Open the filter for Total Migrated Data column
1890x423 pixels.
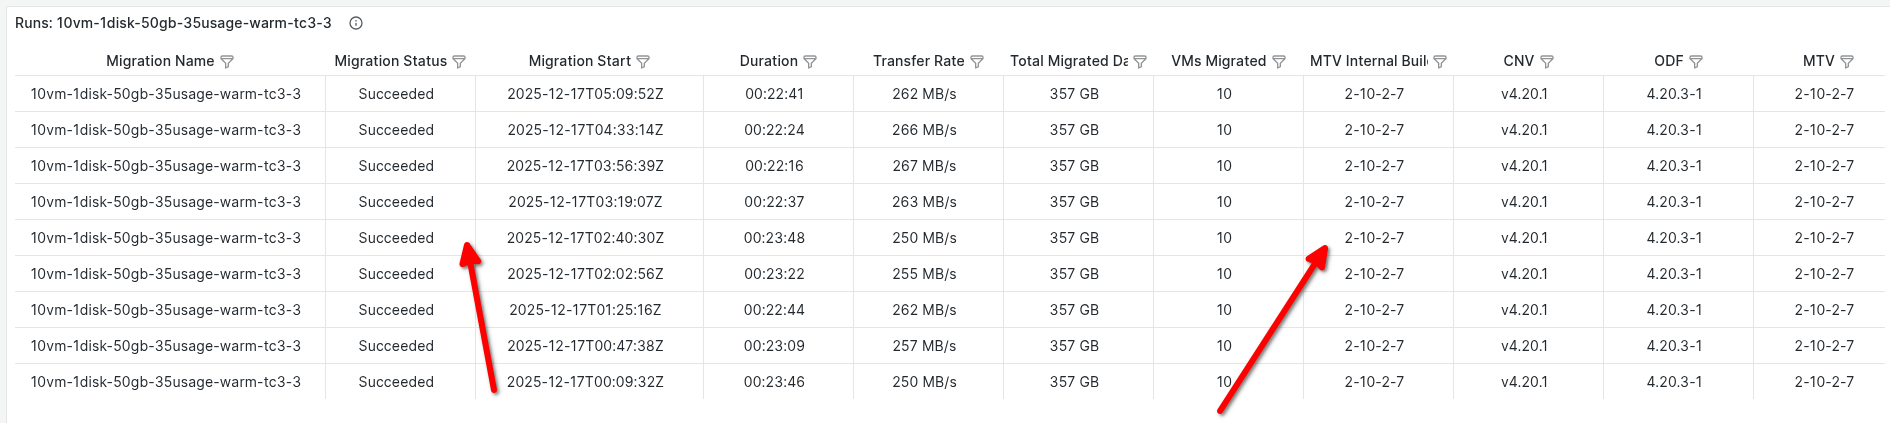[1140, 62]
